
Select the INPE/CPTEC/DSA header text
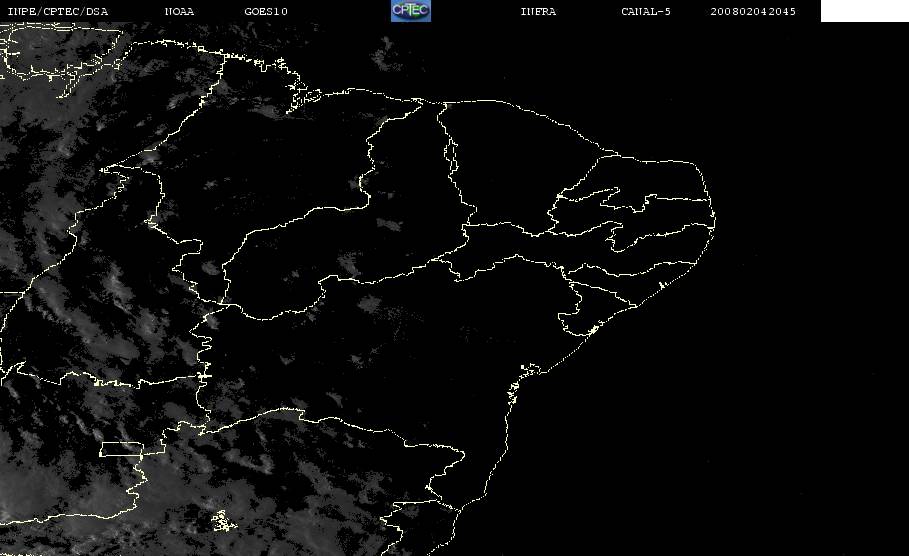(57, 11)
